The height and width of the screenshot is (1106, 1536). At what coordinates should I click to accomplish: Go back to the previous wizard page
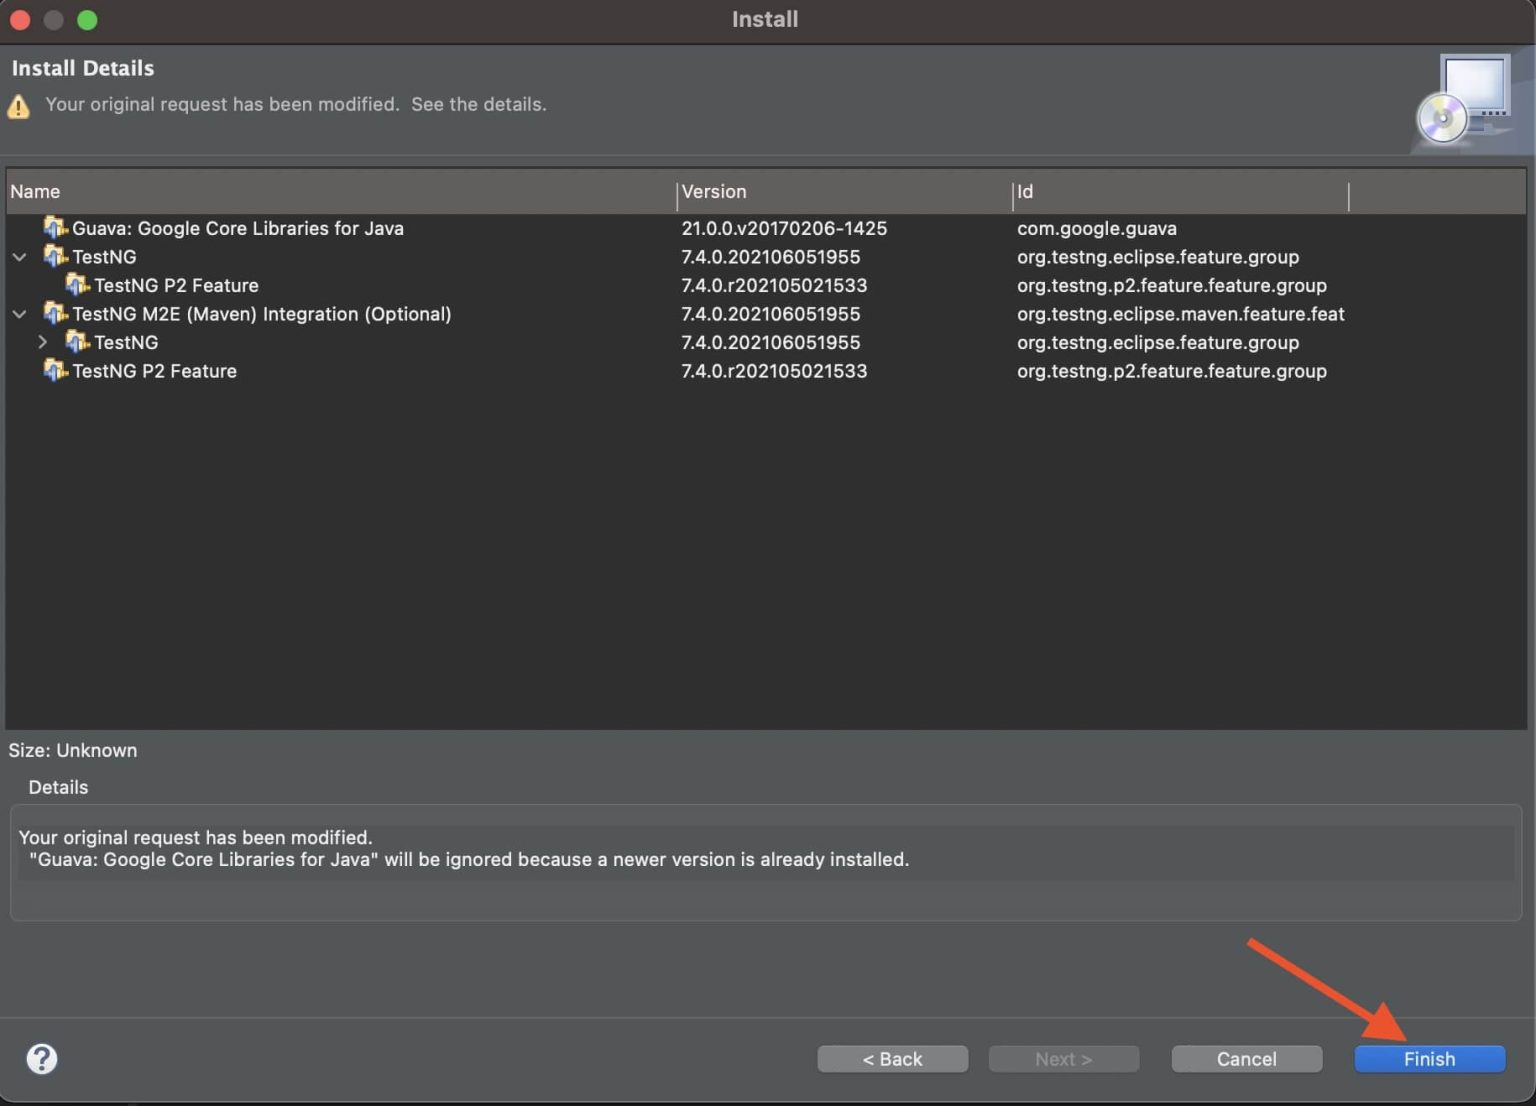coord(892,1058)
